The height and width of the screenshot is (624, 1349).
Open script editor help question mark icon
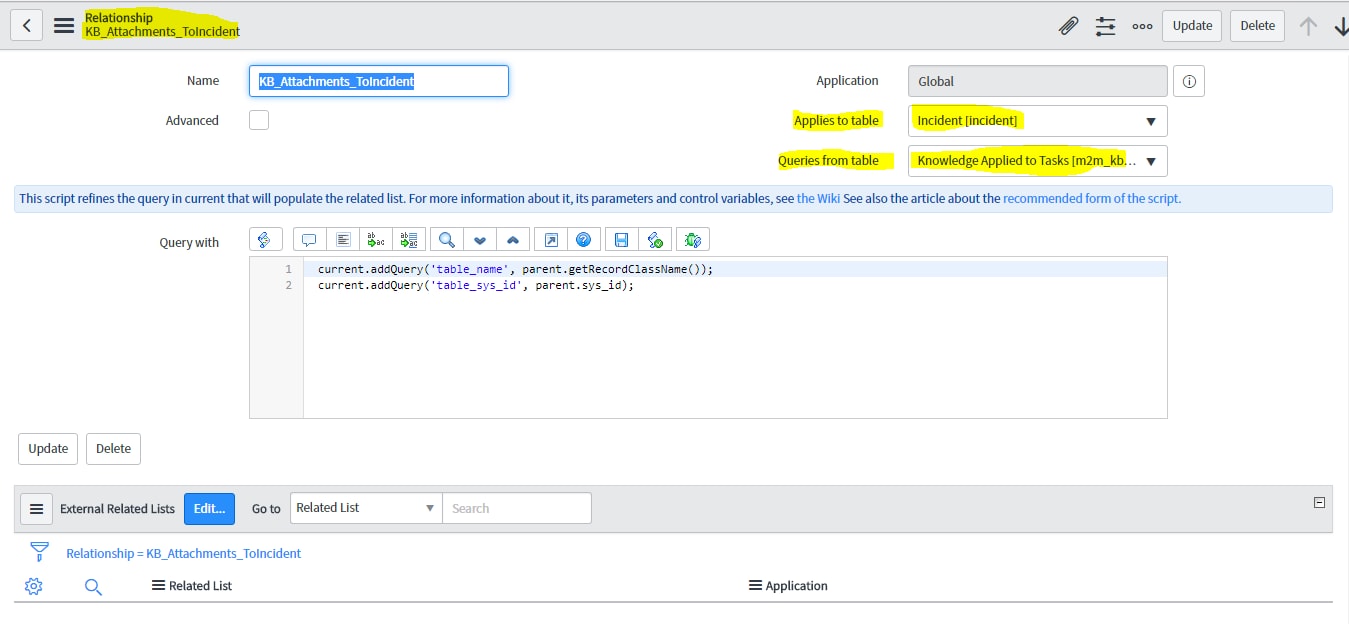pyautogui.click(x=584, y=240)
